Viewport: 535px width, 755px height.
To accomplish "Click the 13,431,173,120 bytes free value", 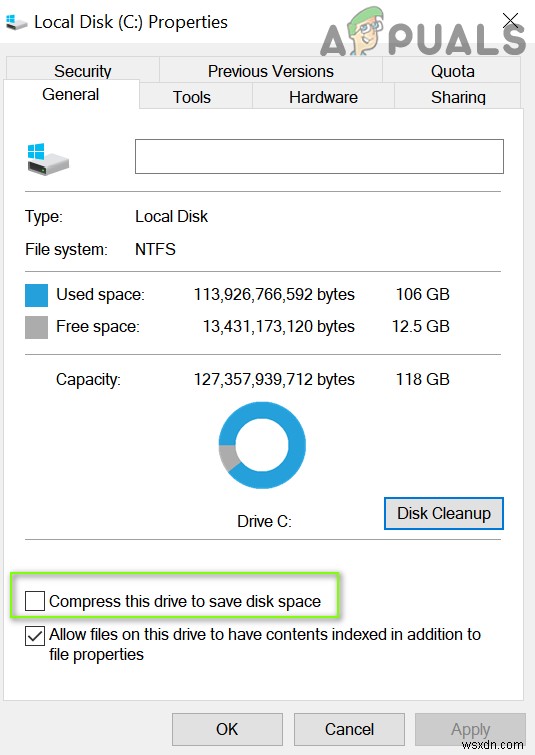I will (278, 326).
